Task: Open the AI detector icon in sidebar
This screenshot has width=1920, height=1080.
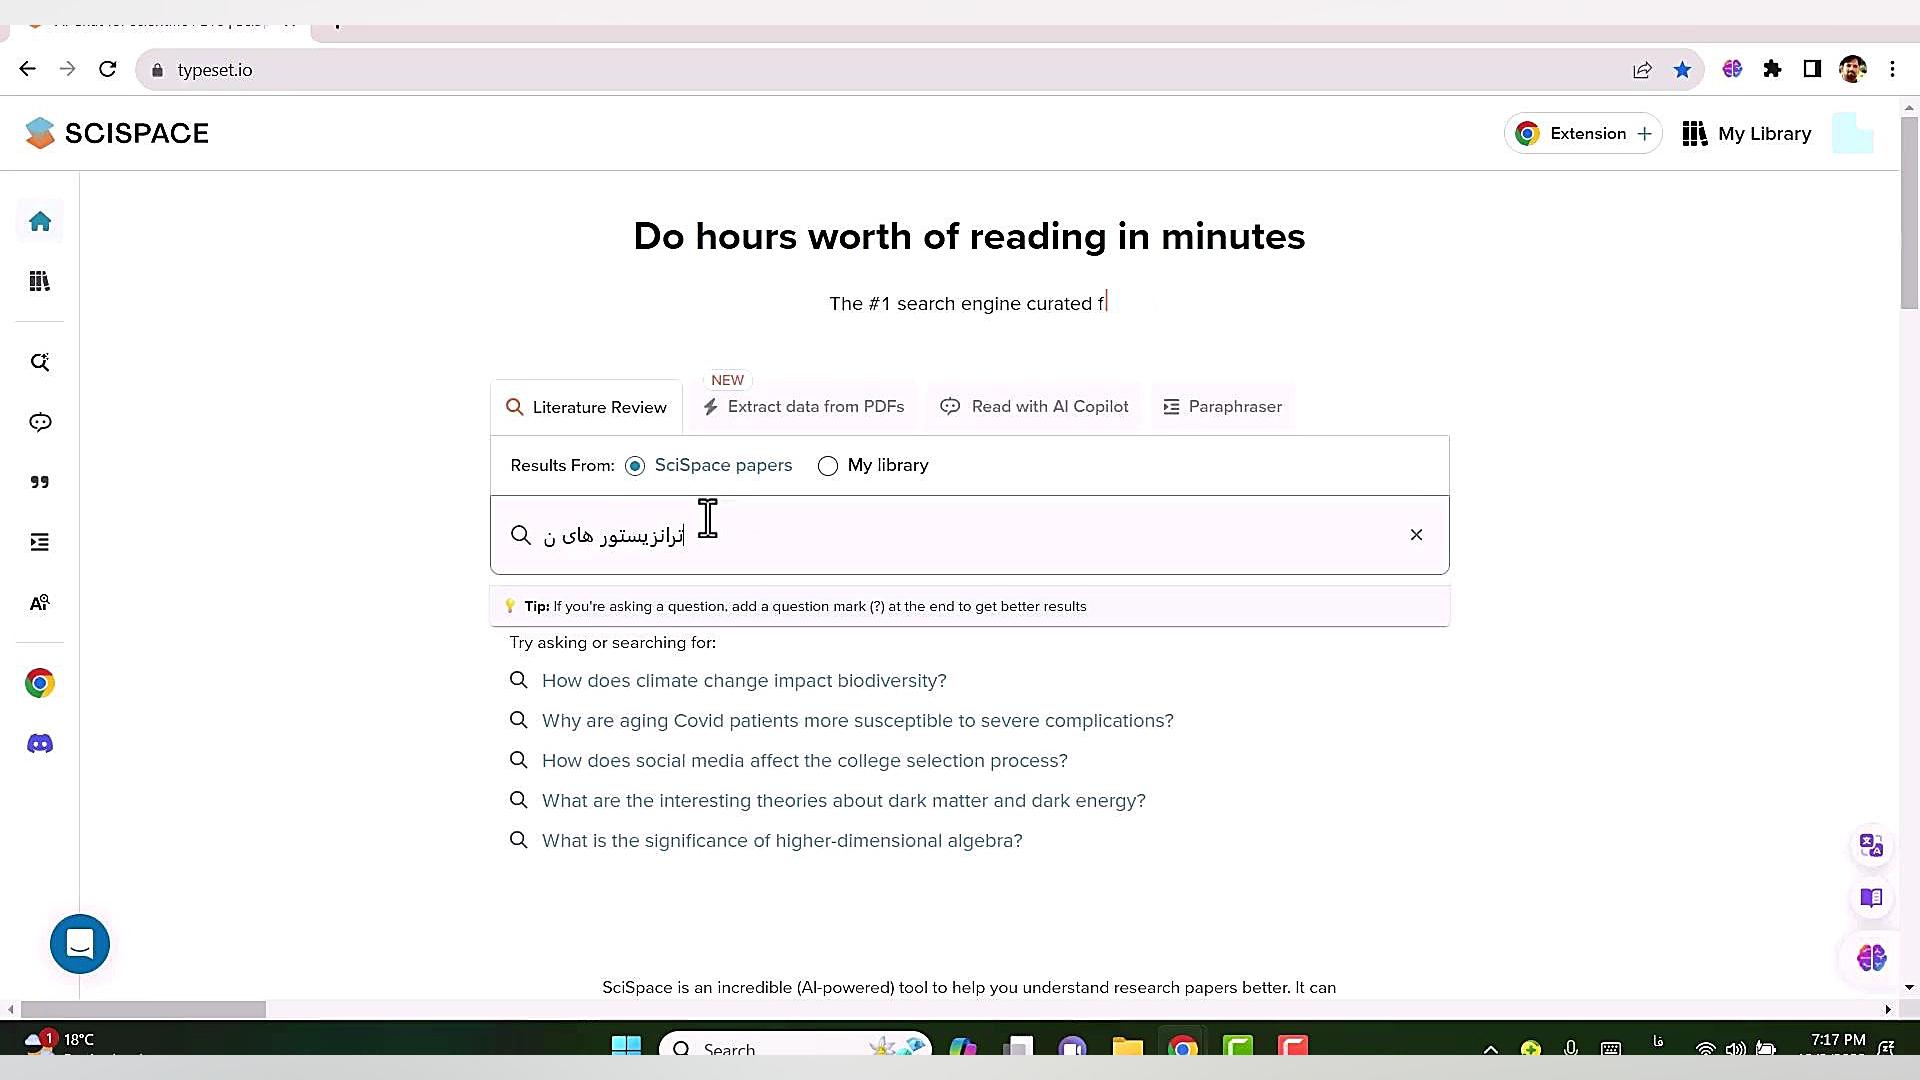Action: [40, 603]
